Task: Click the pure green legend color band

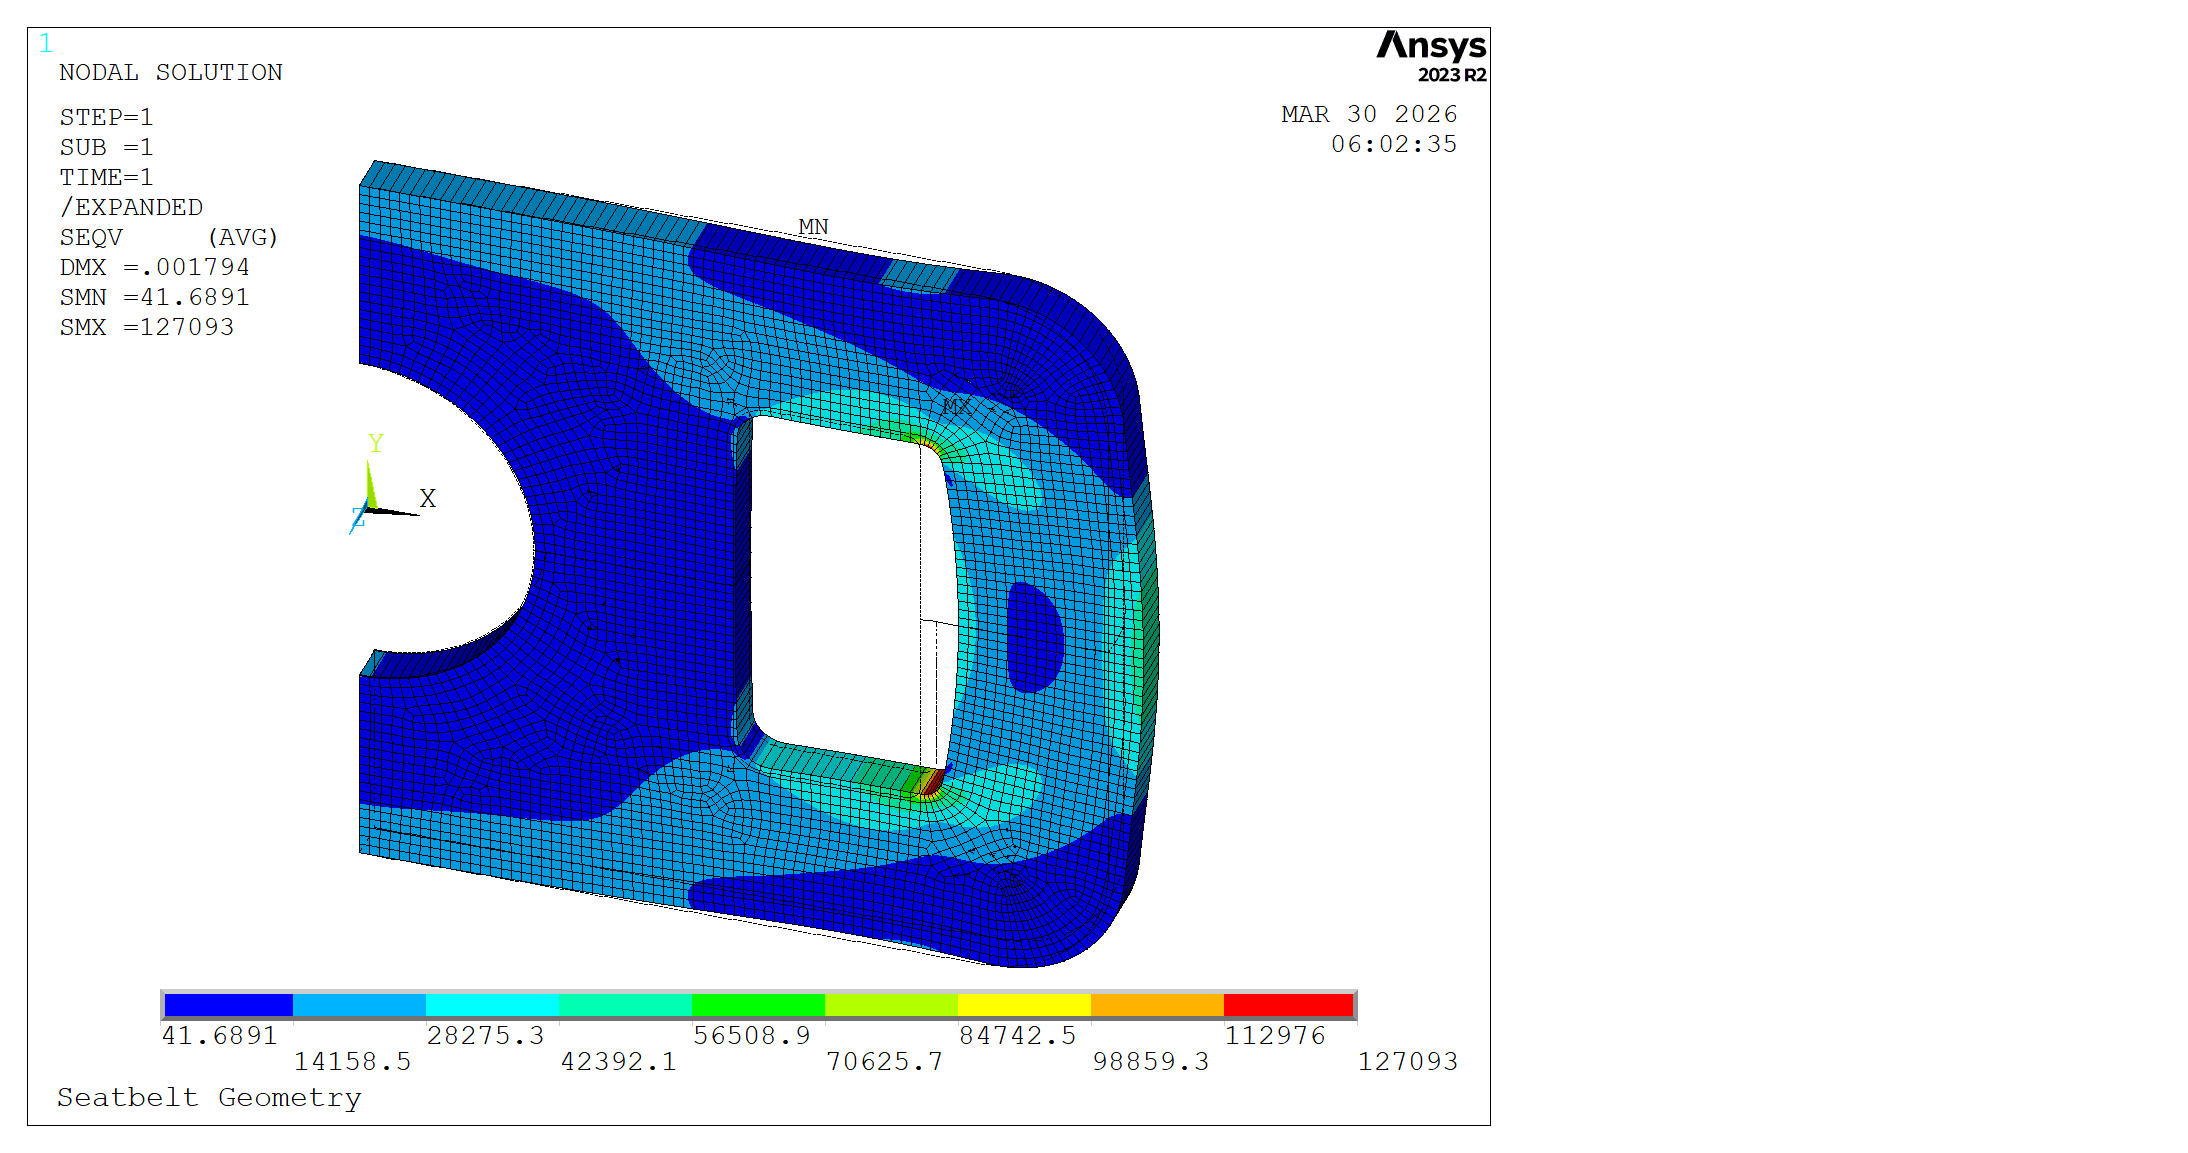Action: (x=757, y=1004)
